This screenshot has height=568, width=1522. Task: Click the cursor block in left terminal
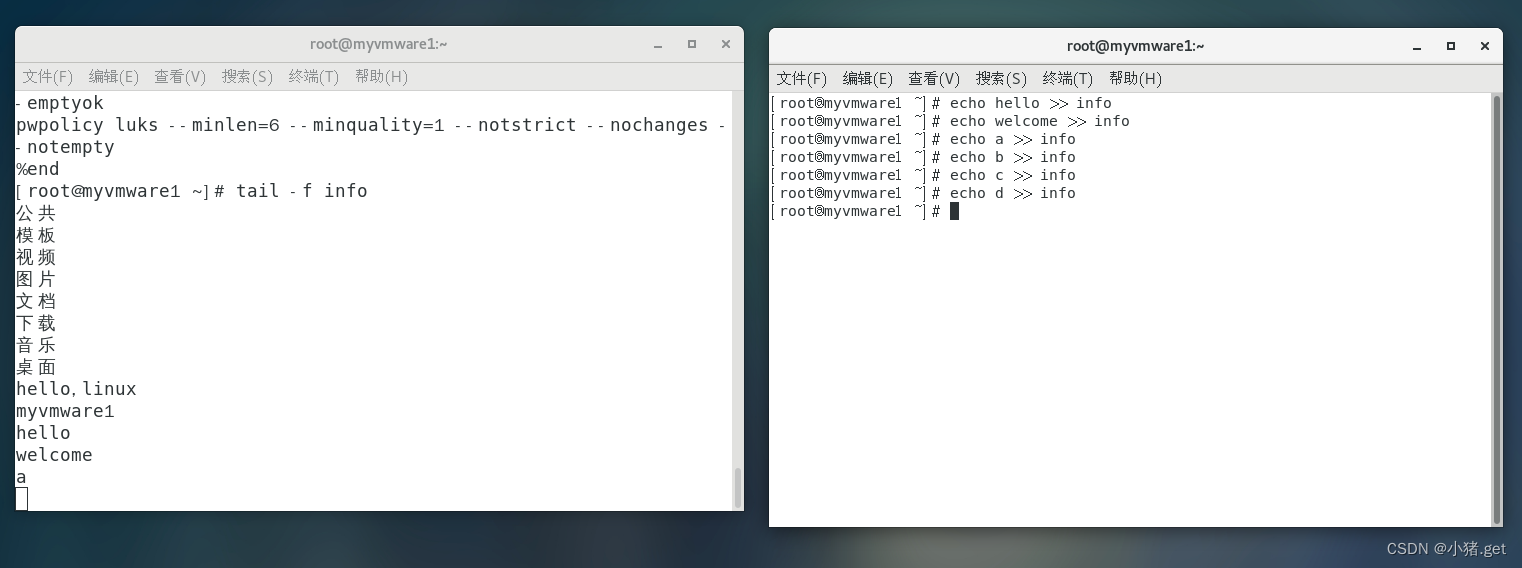coord(22,499)
